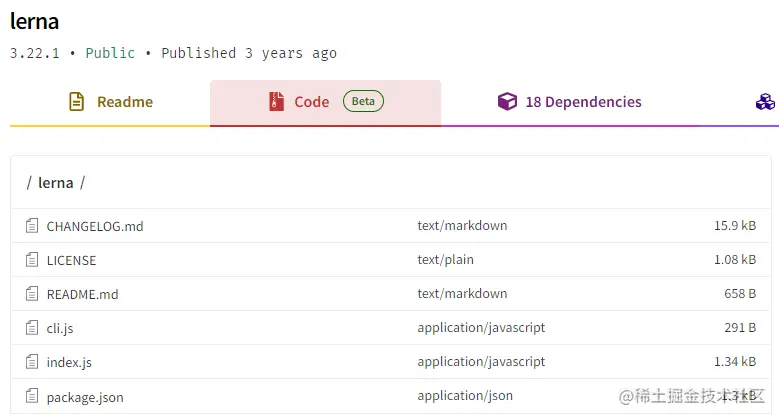
Task: Click the file icon beside cli.js
Action: pos(32,328)
